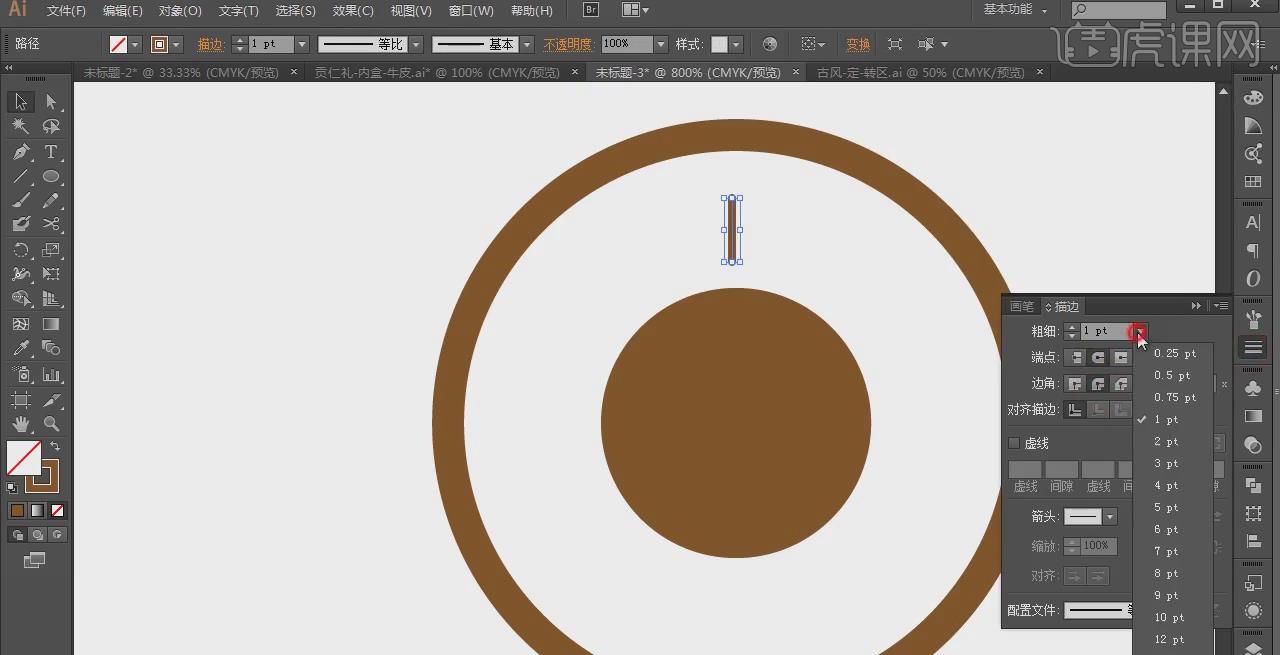
Task: Open the Pathfinder icon in dock
Action: tap(1253, 485)
